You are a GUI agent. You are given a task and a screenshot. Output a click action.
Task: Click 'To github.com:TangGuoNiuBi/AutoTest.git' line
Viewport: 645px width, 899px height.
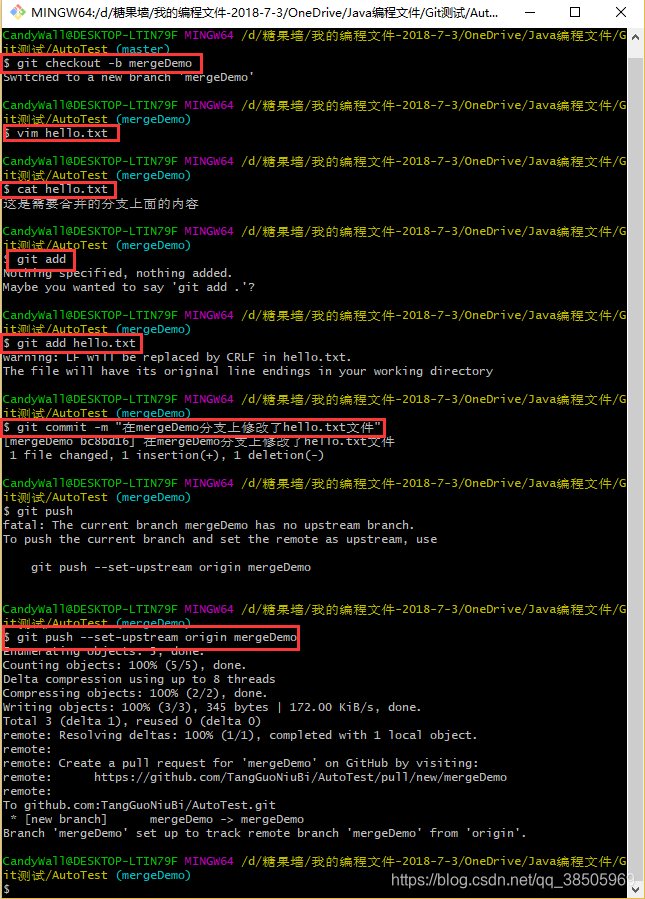point(139,805)
